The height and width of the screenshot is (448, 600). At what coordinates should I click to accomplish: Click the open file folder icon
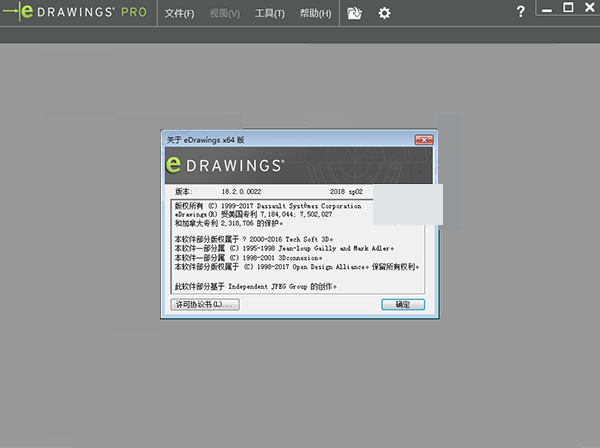[x=354, y=13]
